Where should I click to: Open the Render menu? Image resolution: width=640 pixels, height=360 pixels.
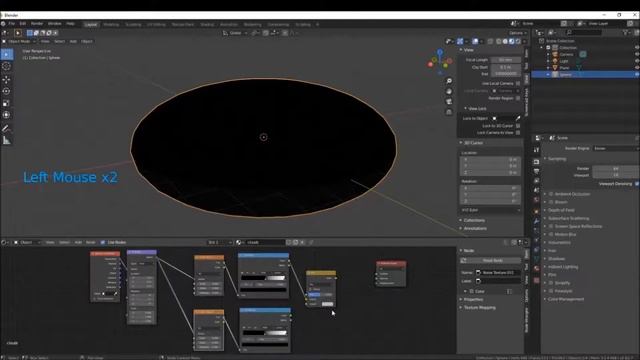pos(37,24)
